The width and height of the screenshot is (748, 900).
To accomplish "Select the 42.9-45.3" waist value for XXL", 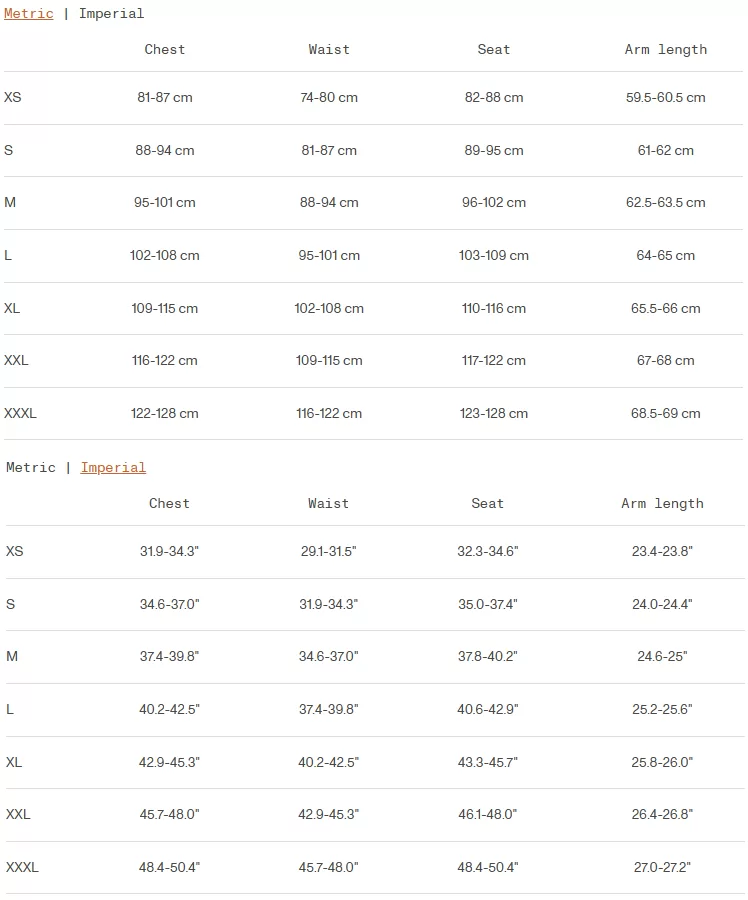I will (x=328, y=814).
